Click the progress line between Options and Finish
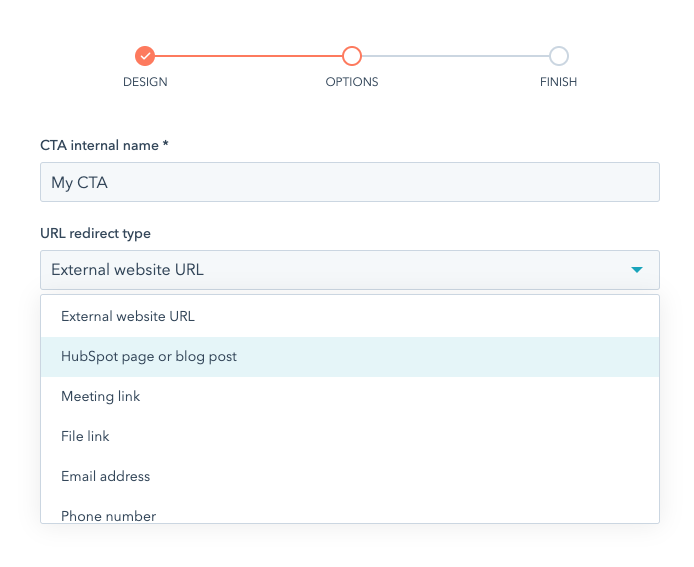 (455, 56)
